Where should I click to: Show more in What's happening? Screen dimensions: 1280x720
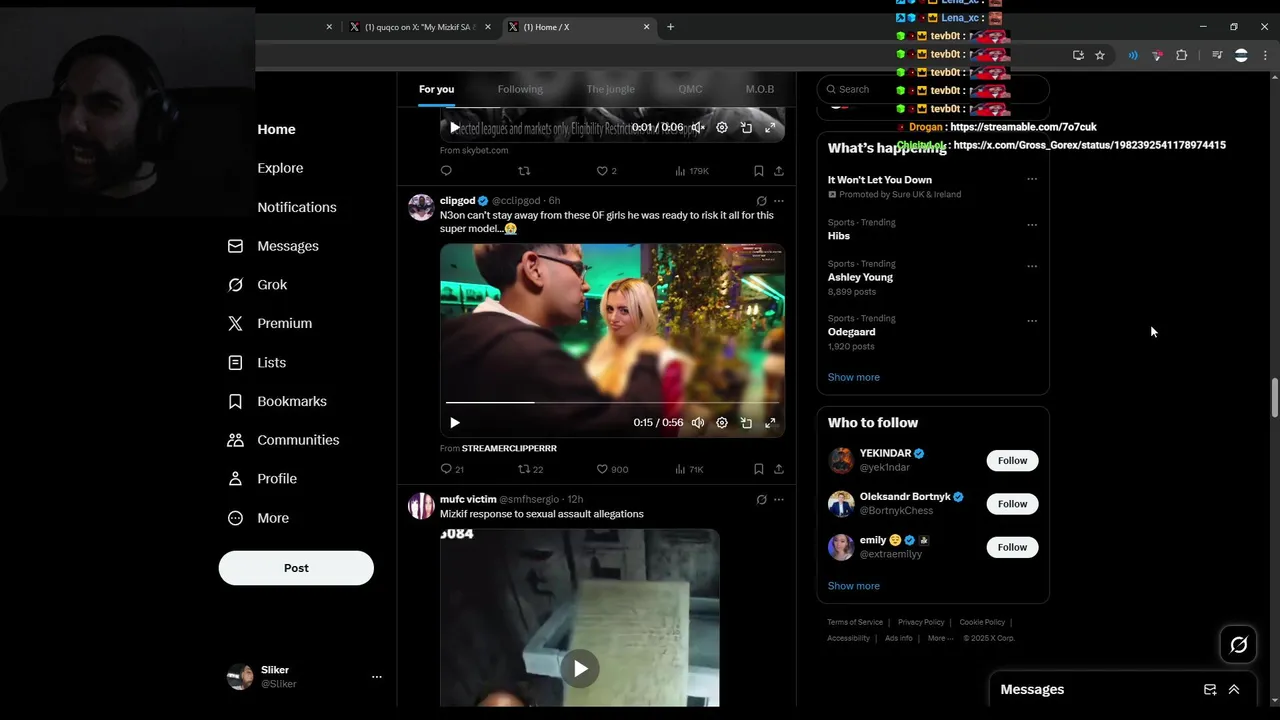click(854, 377)
